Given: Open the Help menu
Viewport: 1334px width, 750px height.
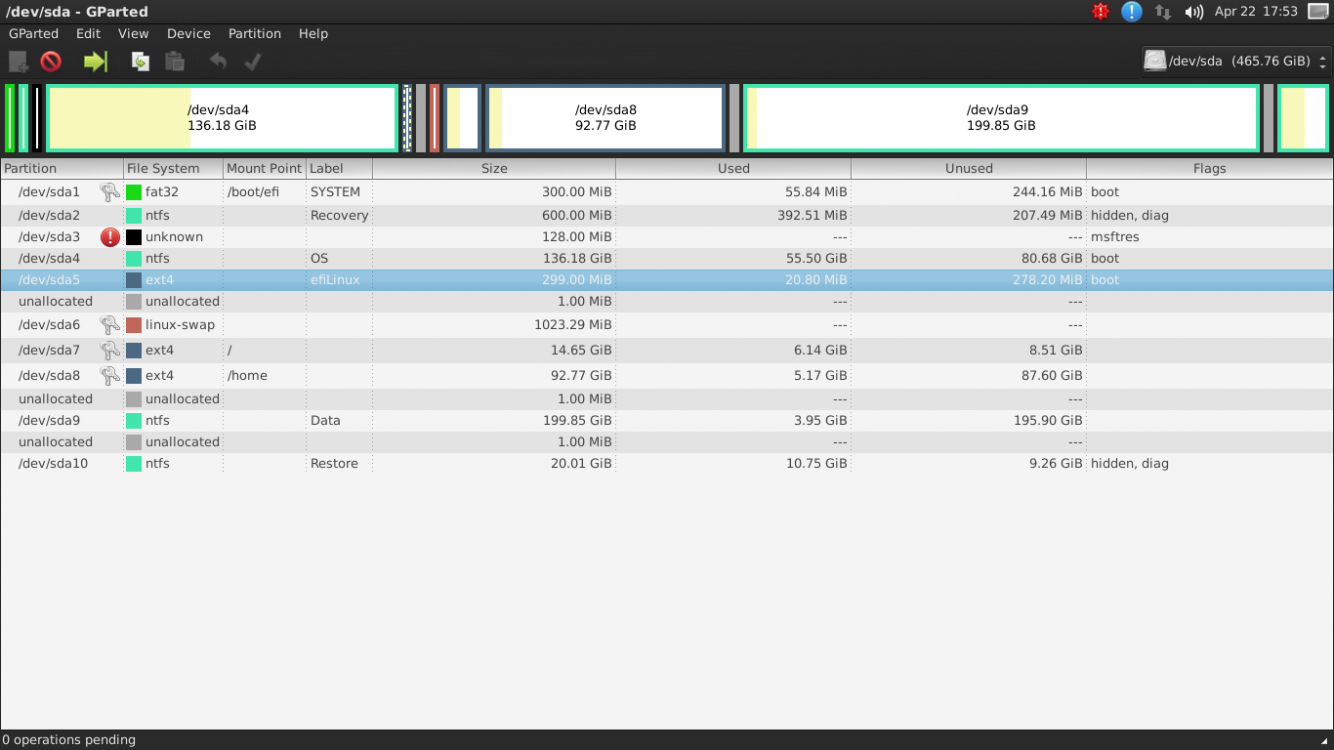Looking at the screenshot, I should (313, 33).
